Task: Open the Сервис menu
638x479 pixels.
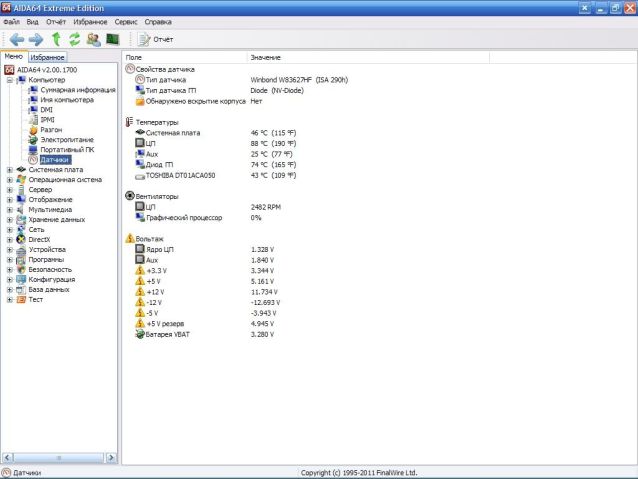Action: tap(126, 22)
